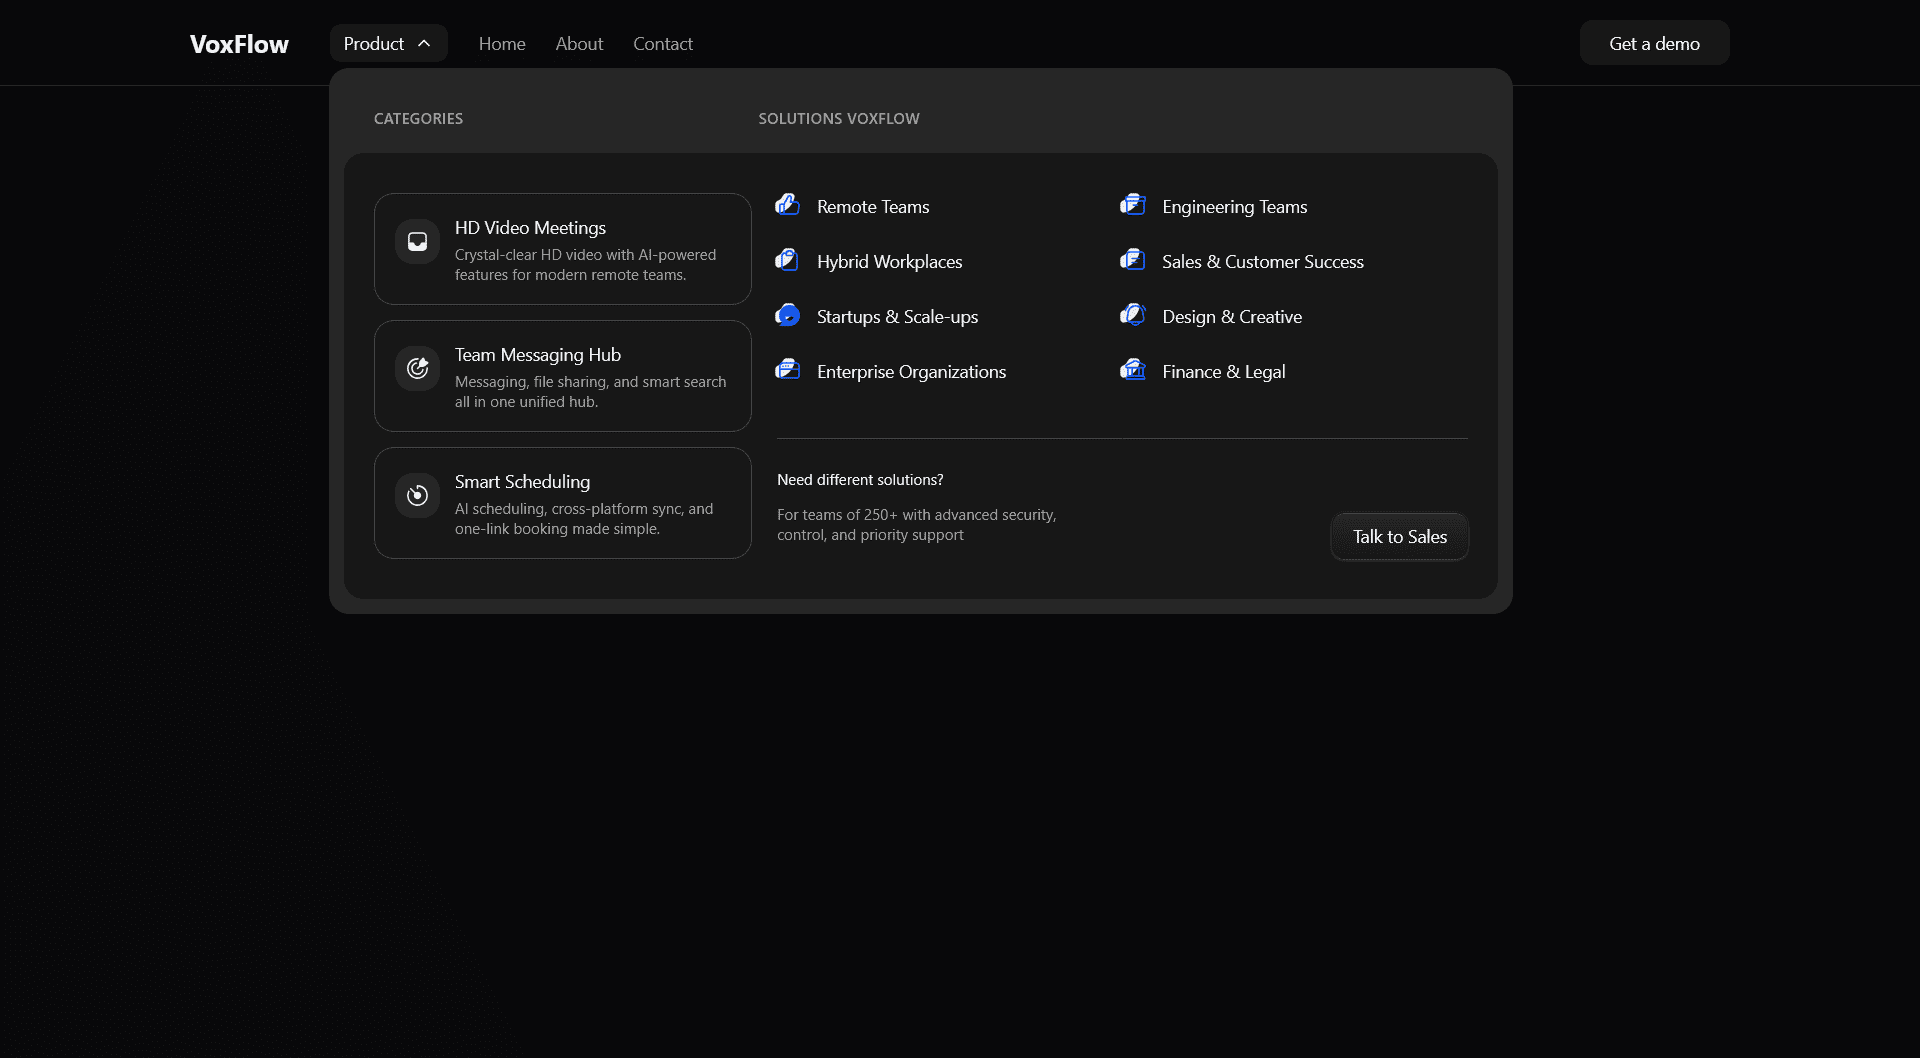Open the Contact page
This screenshot has width=1920, height=1058.
663,43
